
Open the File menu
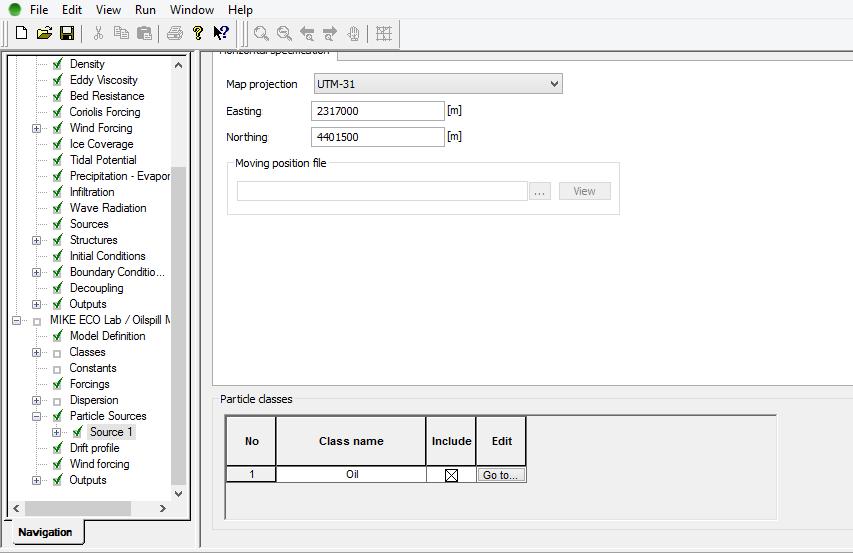point(39,10)
